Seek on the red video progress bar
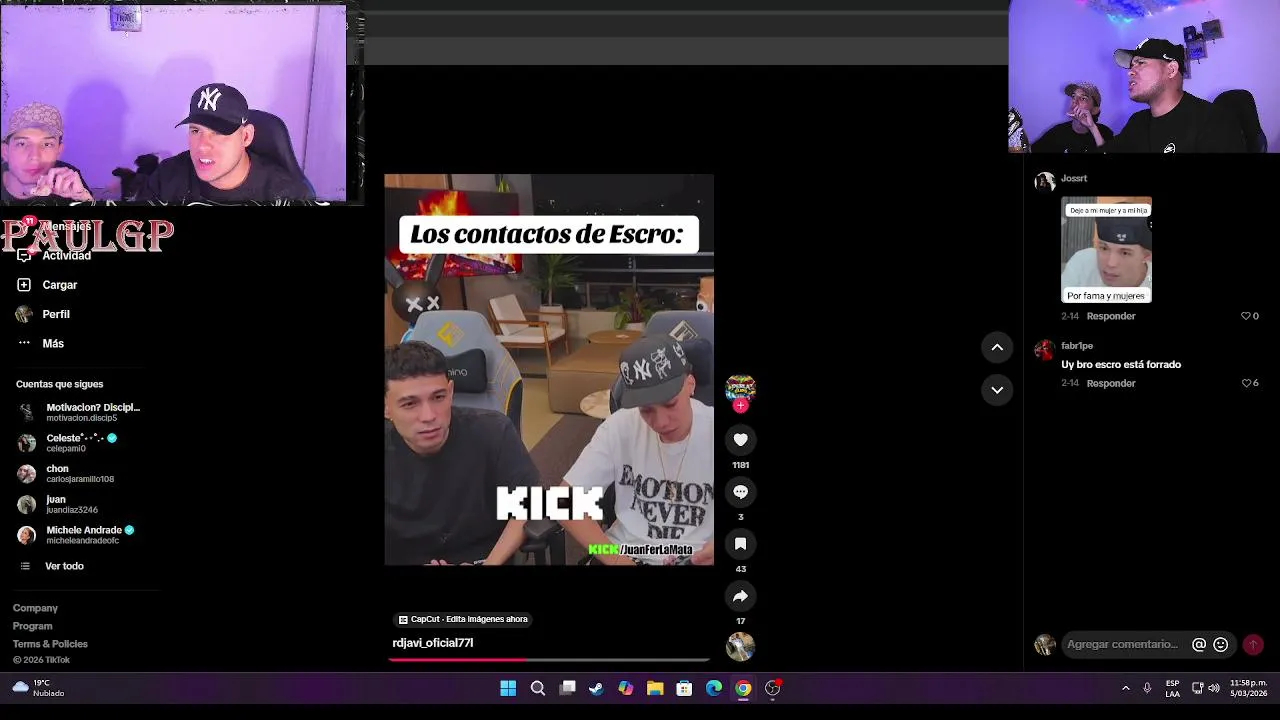The width and height of the screenshot is (1280, 720). (x=549, y=660)
